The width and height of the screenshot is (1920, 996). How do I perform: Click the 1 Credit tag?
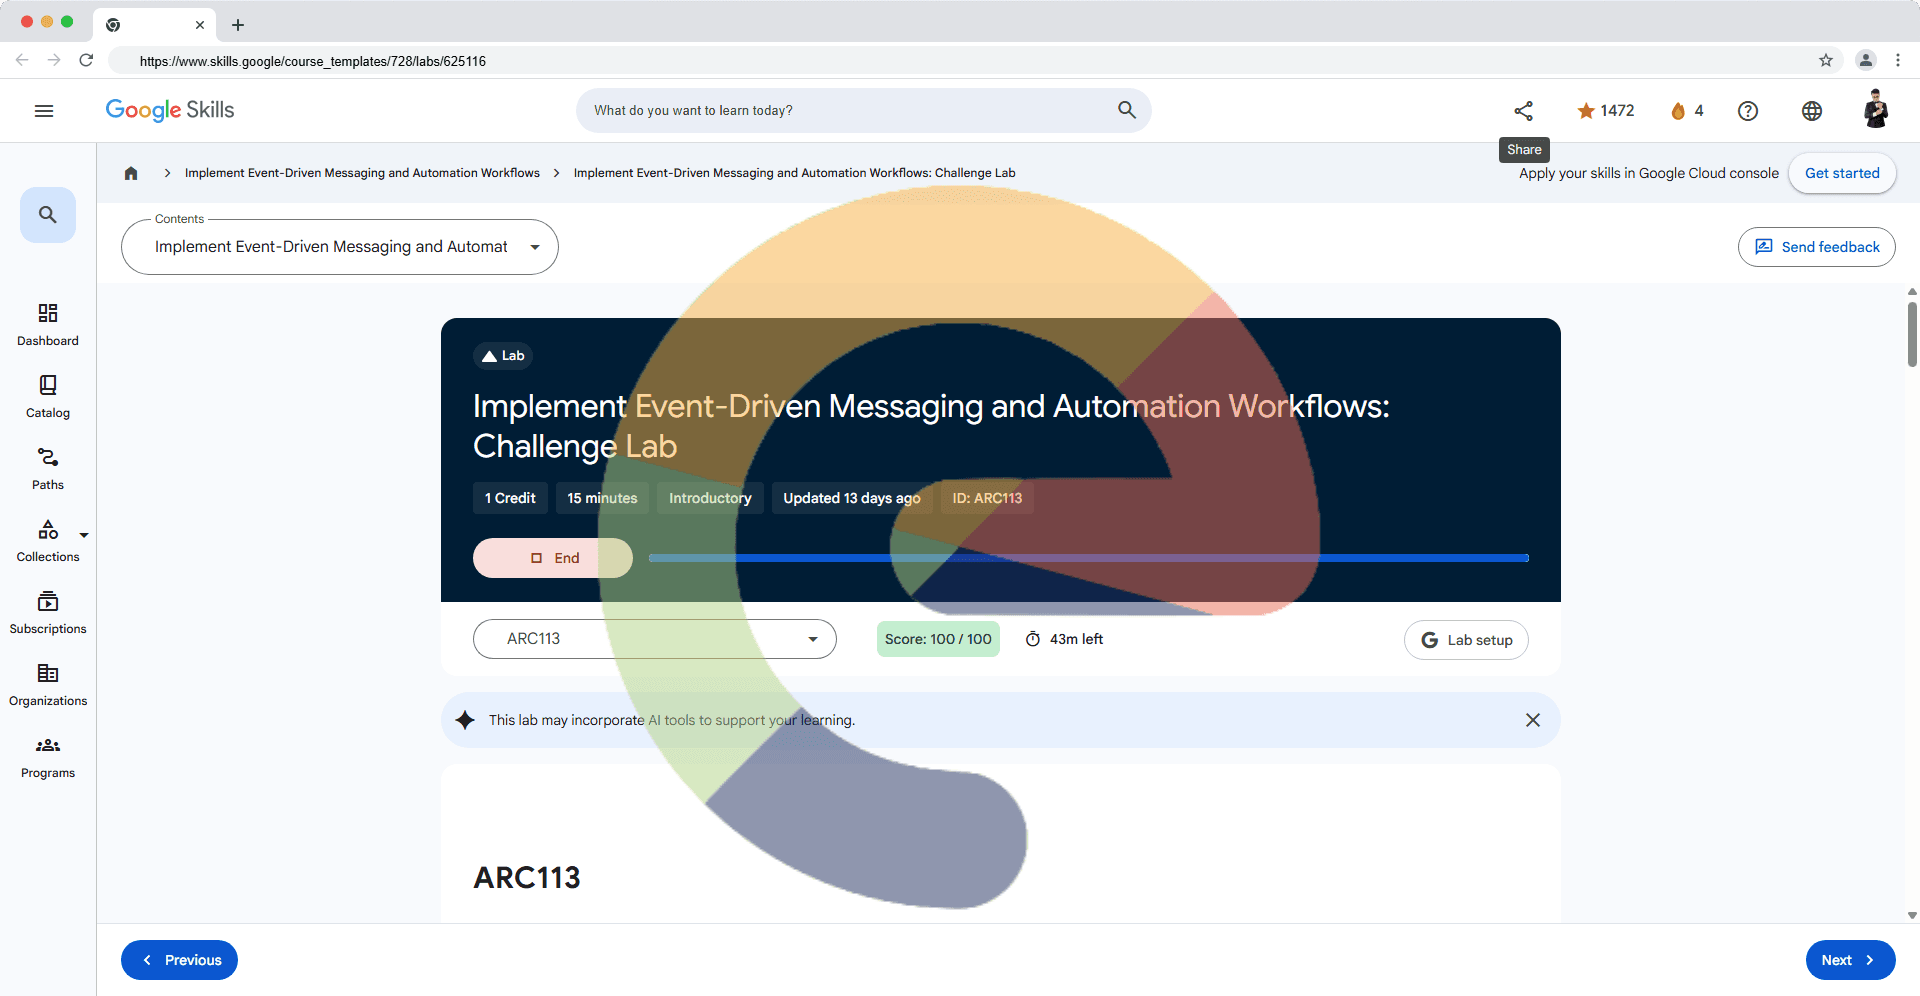510,498
